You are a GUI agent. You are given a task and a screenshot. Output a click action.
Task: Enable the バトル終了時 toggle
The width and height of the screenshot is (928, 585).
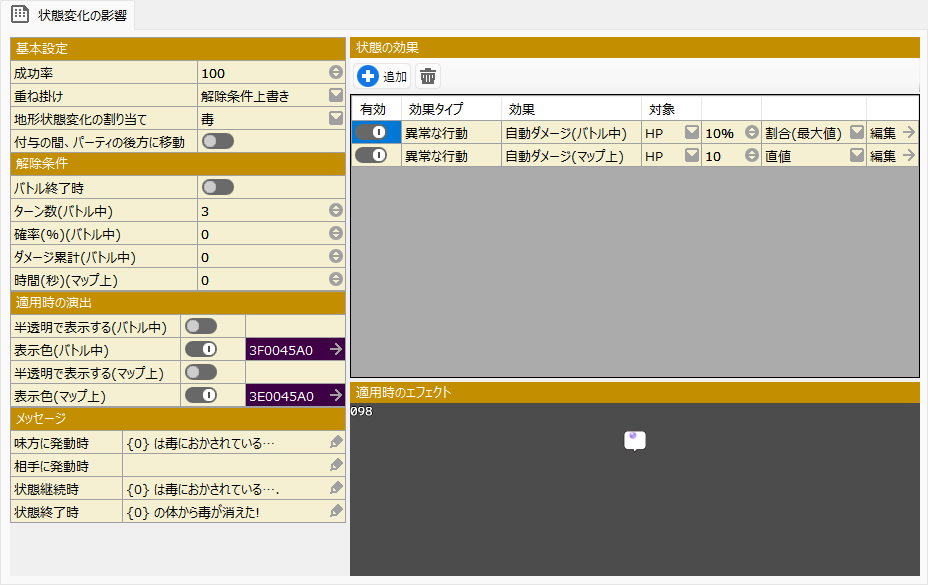coord(217,187)
